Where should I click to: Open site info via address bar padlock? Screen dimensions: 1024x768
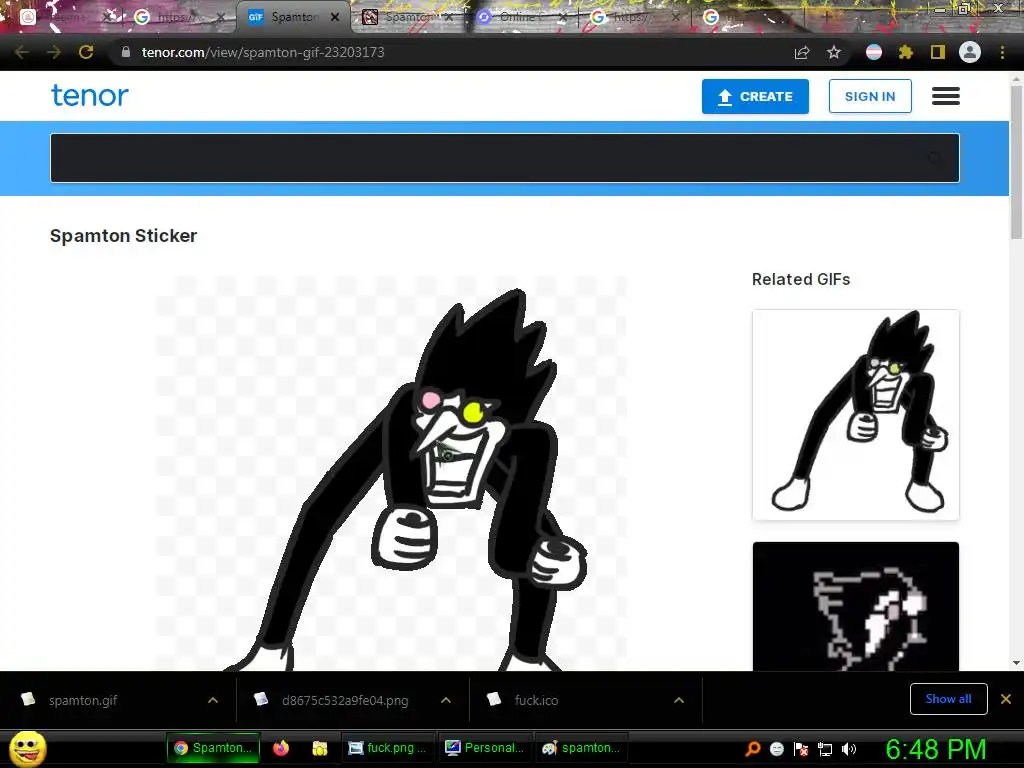126,52
